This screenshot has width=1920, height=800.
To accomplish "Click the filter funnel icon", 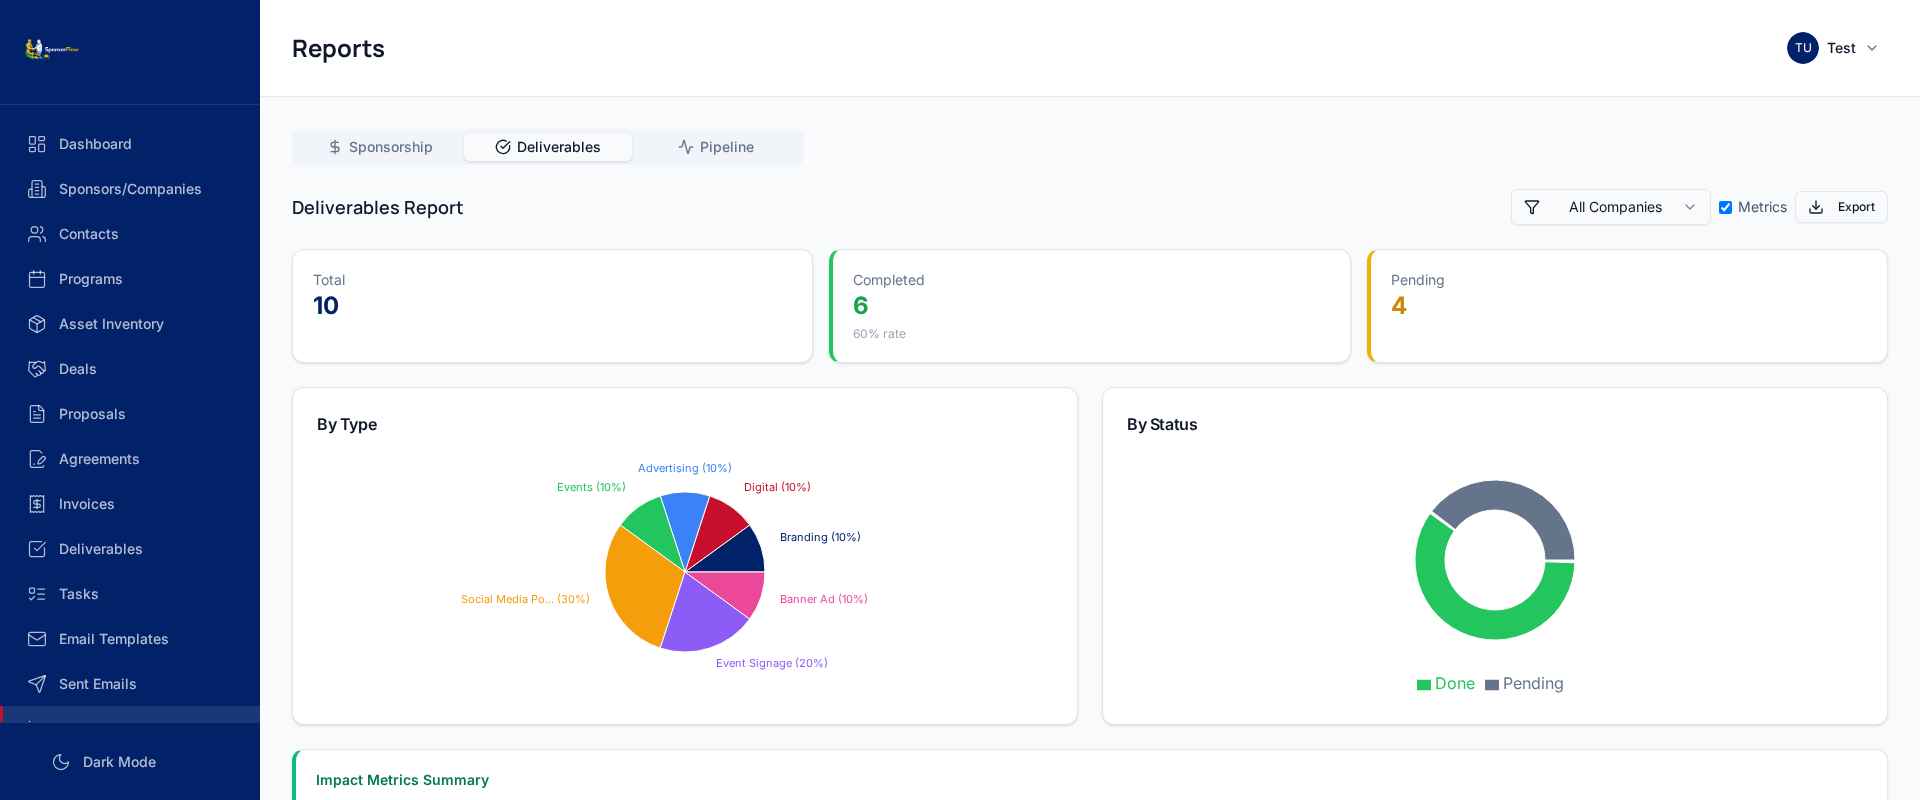I will click(1532, 207).
